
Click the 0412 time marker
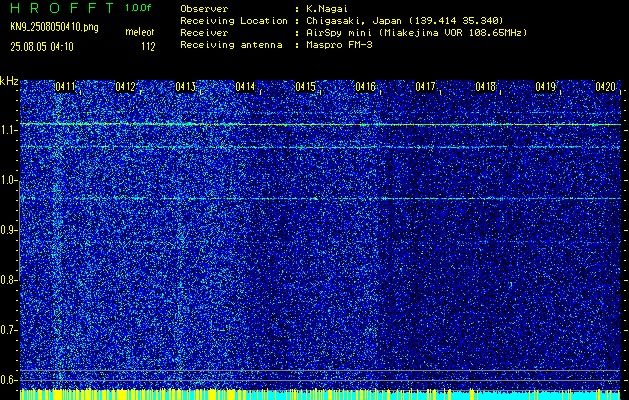(125, 86)
